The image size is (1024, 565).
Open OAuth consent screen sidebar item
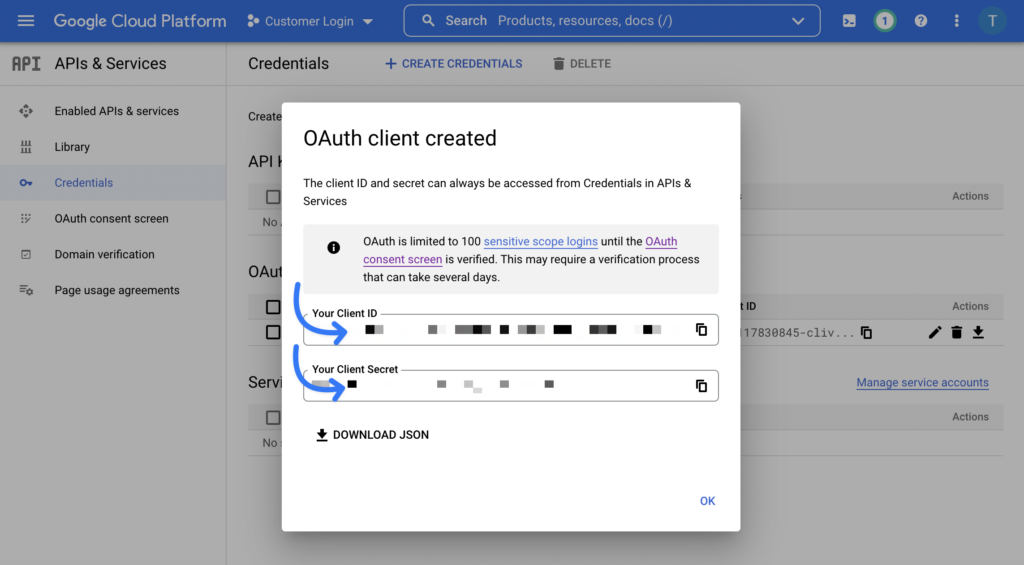[x=113, y=219]
